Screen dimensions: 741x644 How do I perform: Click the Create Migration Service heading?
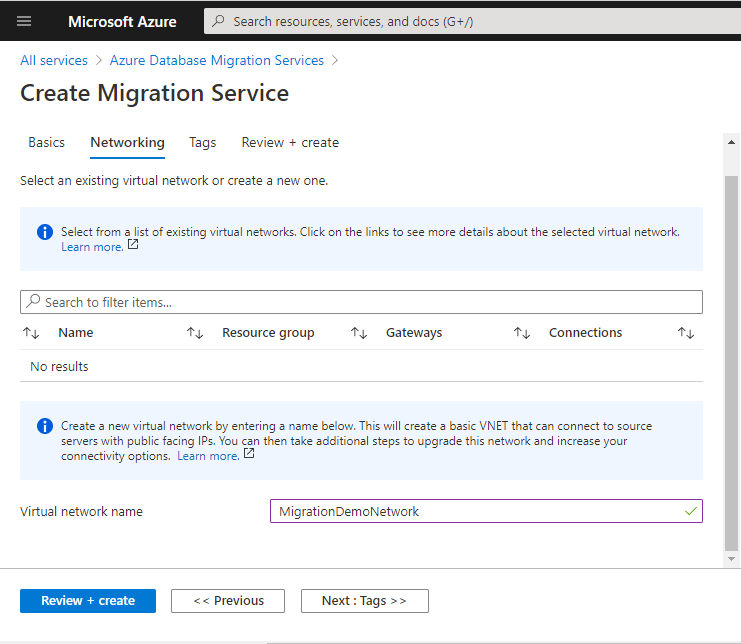point(155,93)
